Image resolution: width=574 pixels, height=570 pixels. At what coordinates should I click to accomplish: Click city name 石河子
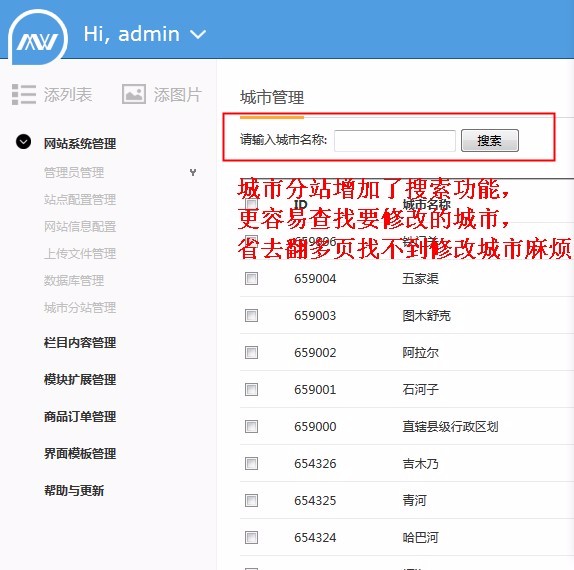click(x=420, y=390)
